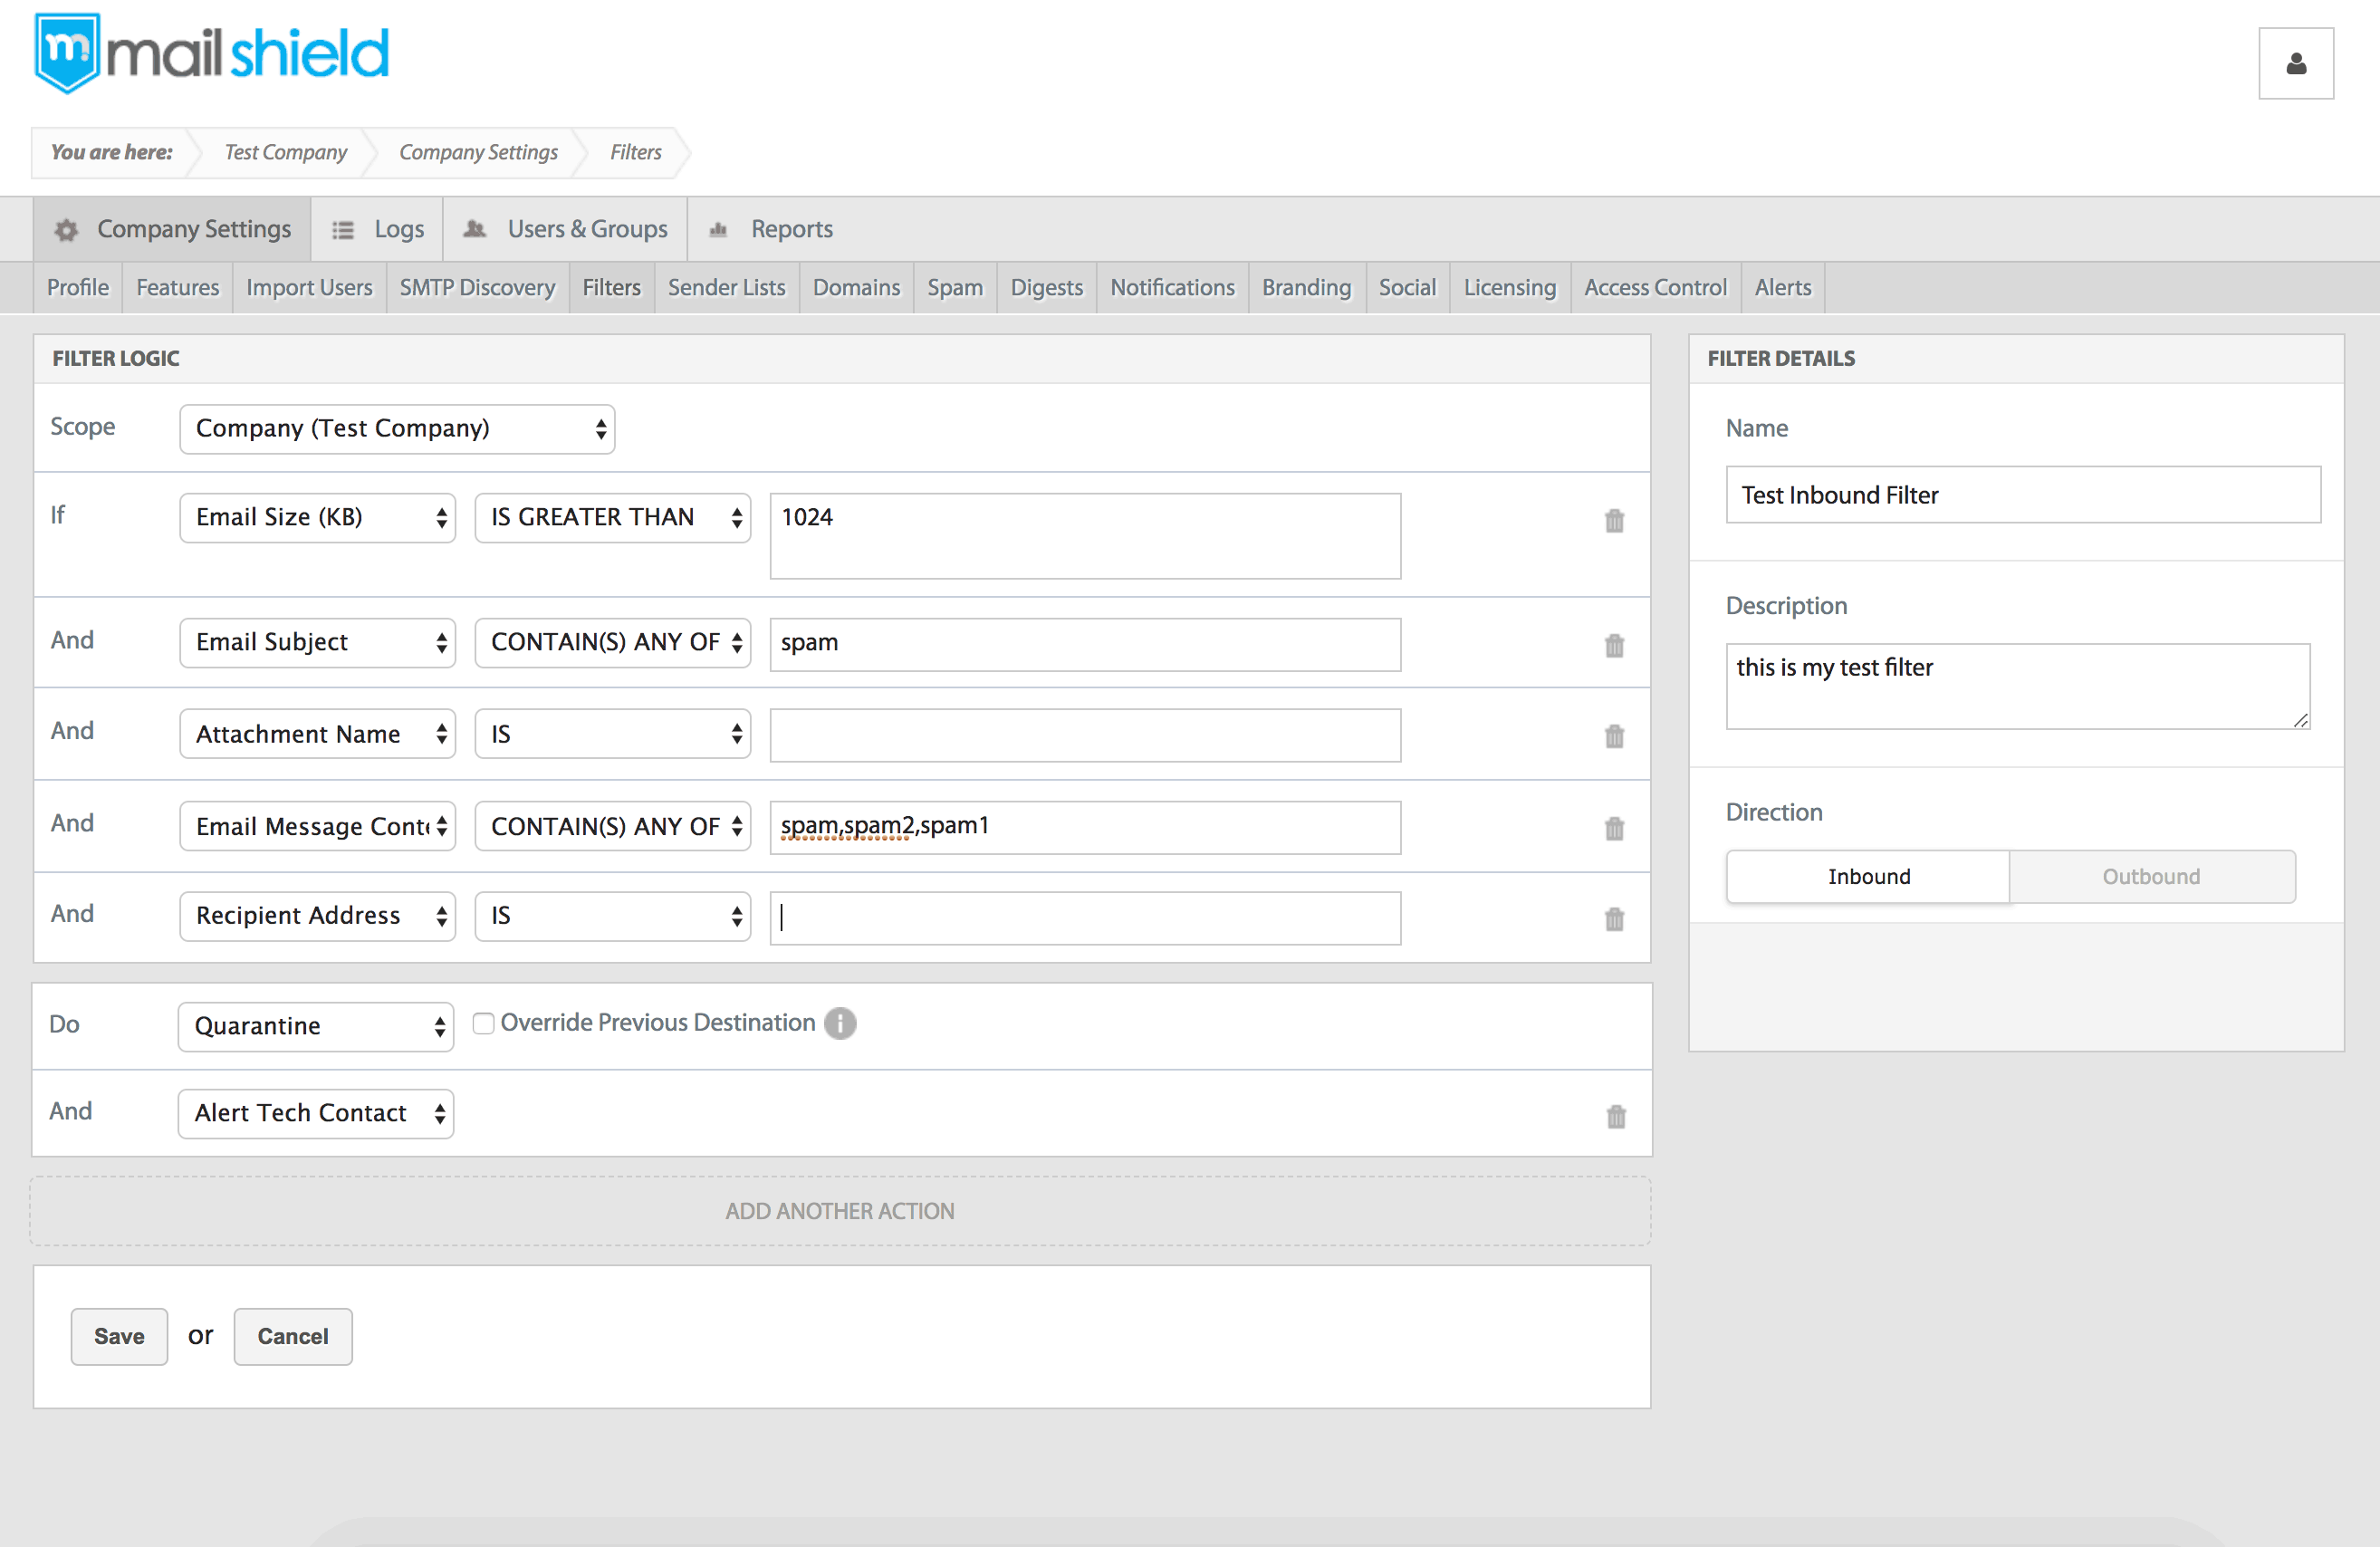Go to the Alerts sub-tab
The width and height of the screenshot is (2380, 1547).
point(1782,287)
